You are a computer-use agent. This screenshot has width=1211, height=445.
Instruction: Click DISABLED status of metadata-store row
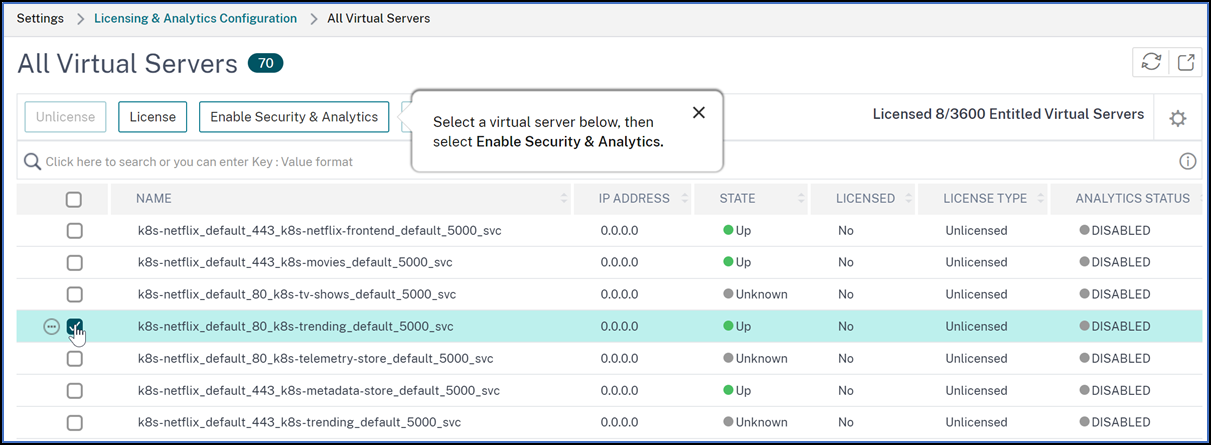[x=1115, y=391]
